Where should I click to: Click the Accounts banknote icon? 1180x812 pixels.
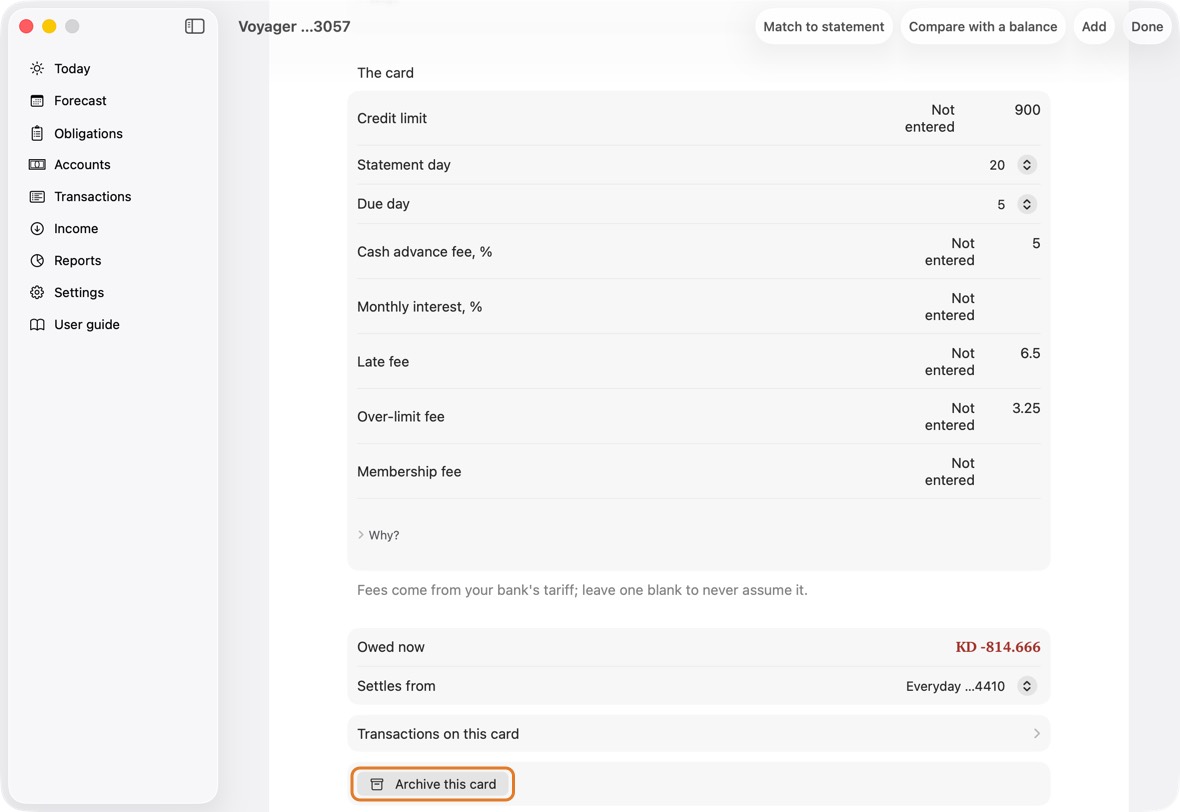coord(37,165)
